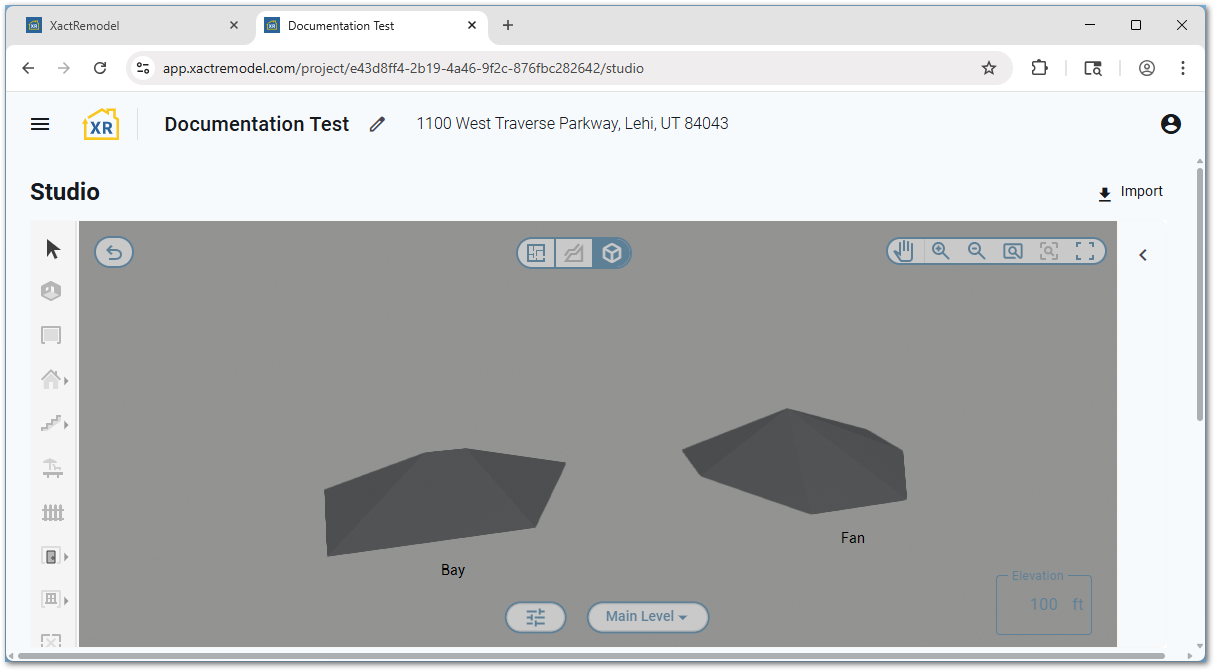
Task: Open the Main Level dropdown
Action: tap(647, 617)
